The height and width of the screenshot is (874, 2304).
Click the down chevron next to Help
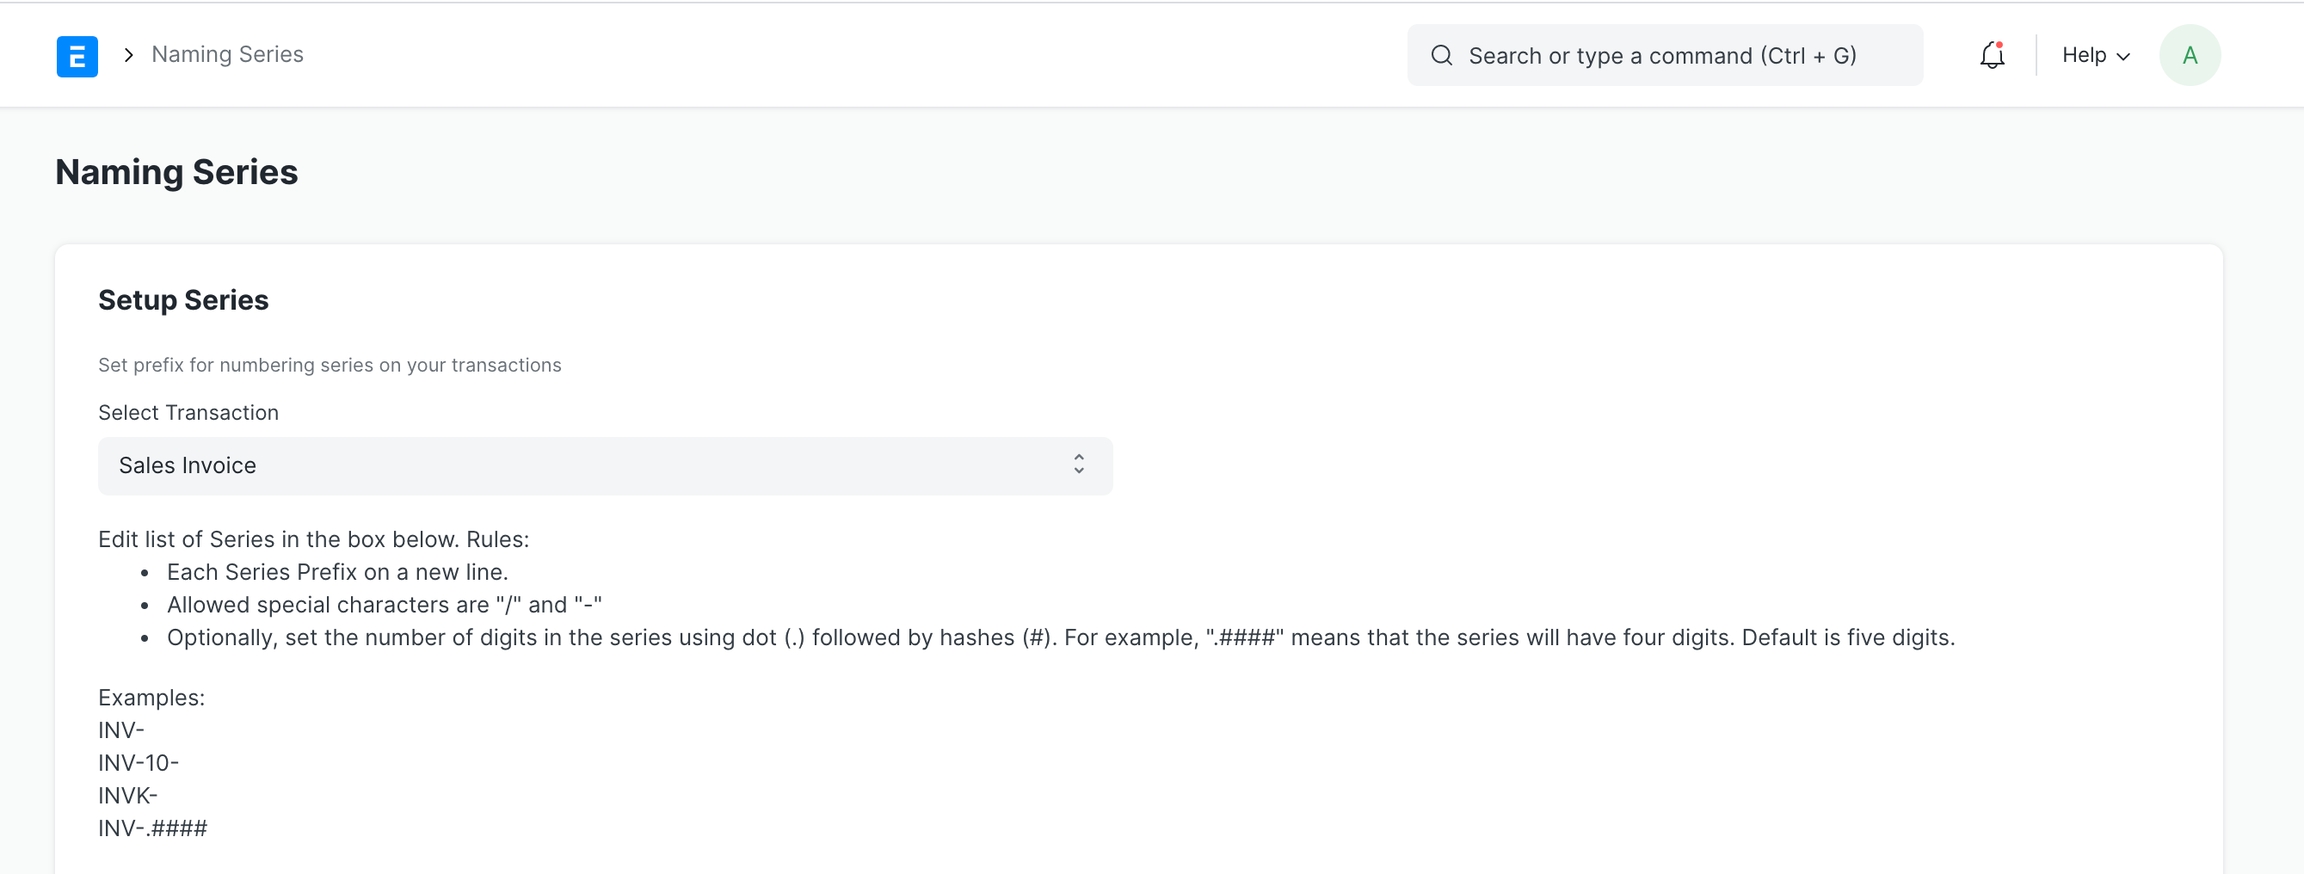pyautogui.click(x=2123, y=57)
